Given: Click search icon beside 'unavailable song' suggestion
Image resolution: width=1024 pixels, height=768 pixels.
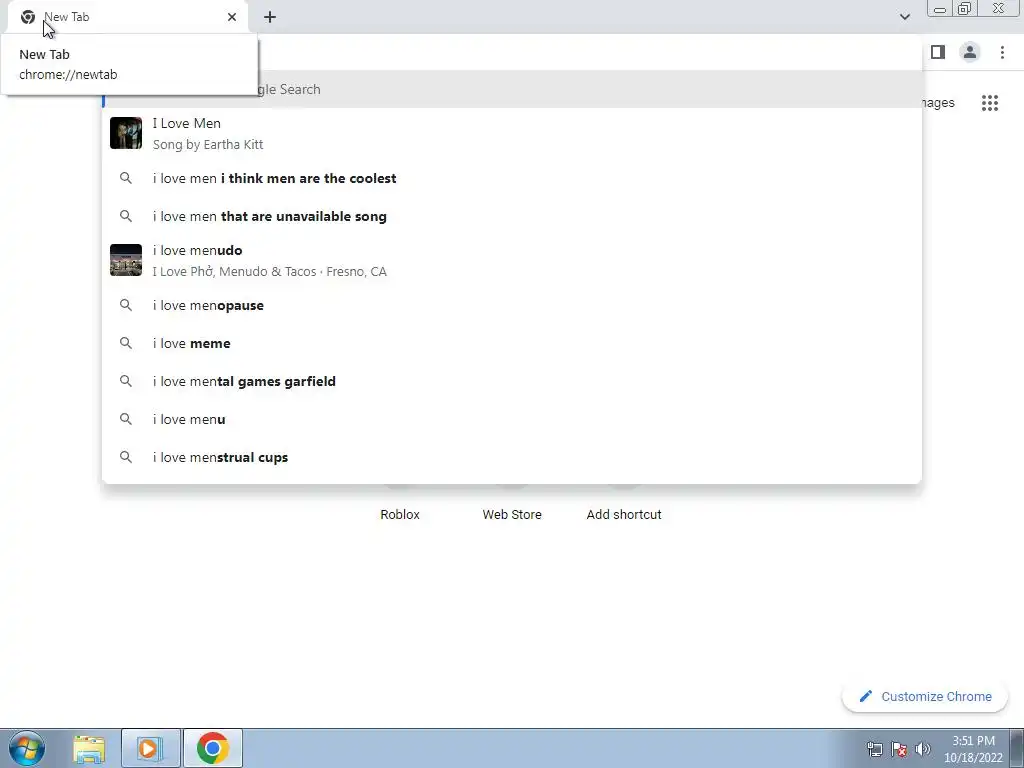Looking at the screenshot, I should point(126,216).
